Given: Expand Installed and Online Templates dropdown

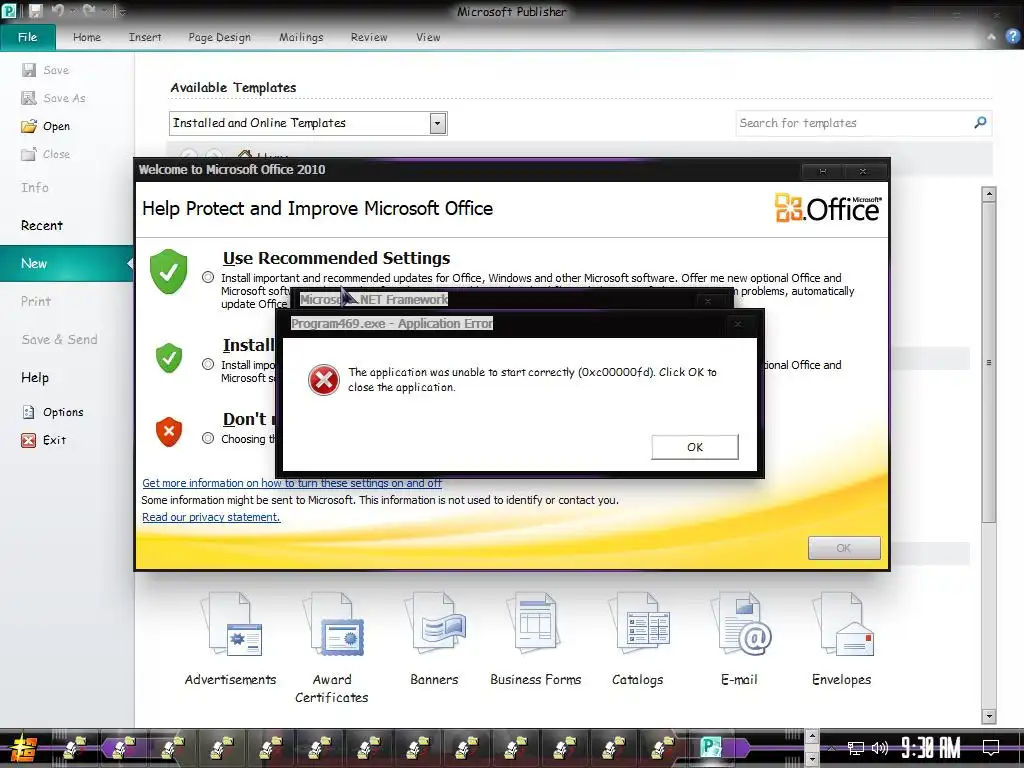Looking at the screenshot, I should click(438, 123).
